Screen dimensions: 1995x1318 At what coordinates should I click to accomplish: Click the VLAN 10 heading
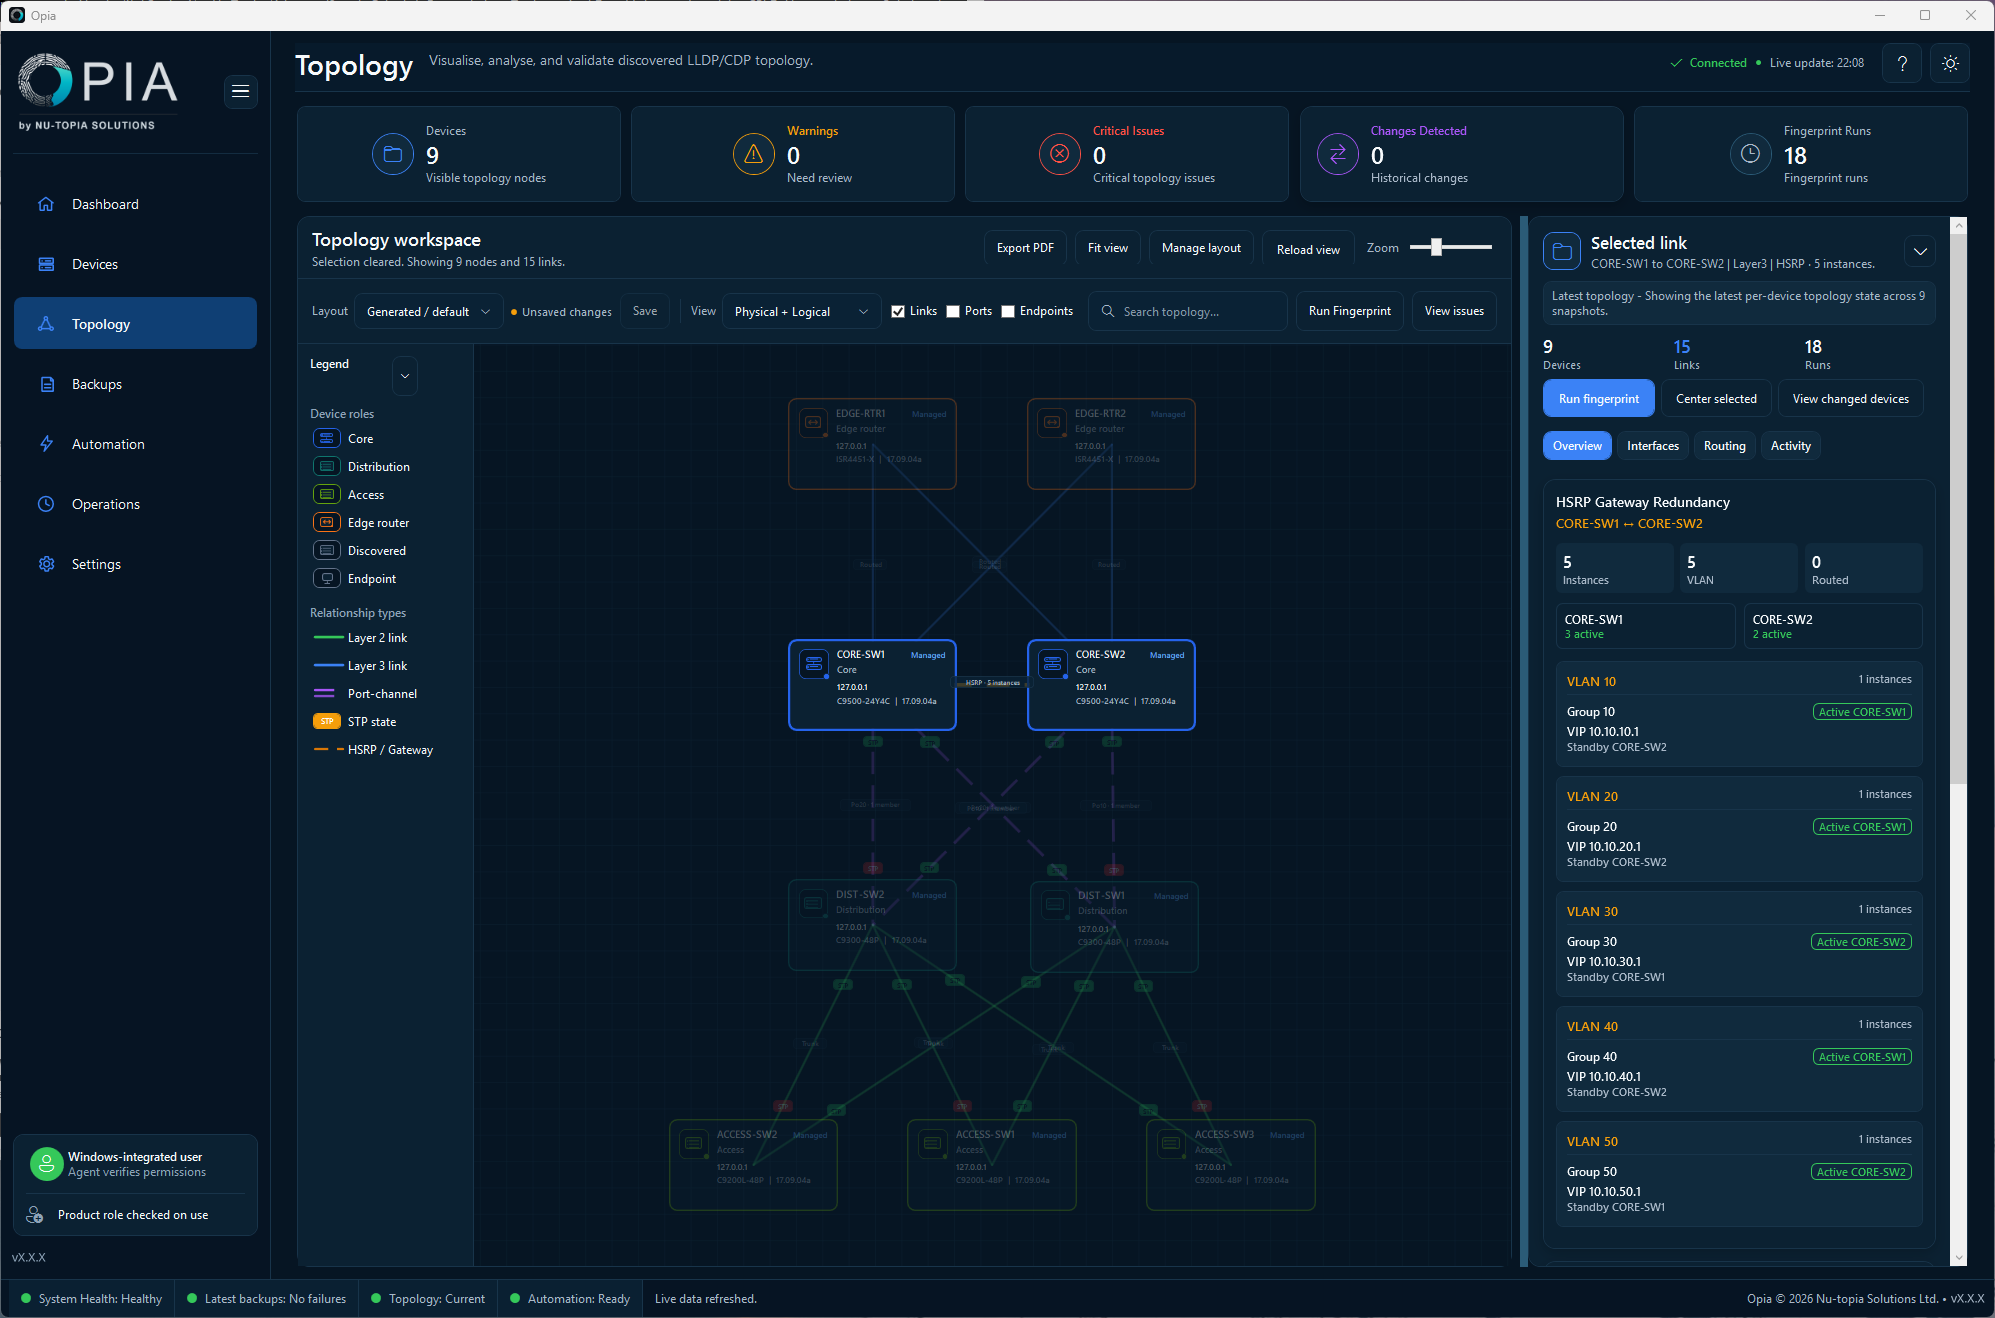pos(1591,682)
